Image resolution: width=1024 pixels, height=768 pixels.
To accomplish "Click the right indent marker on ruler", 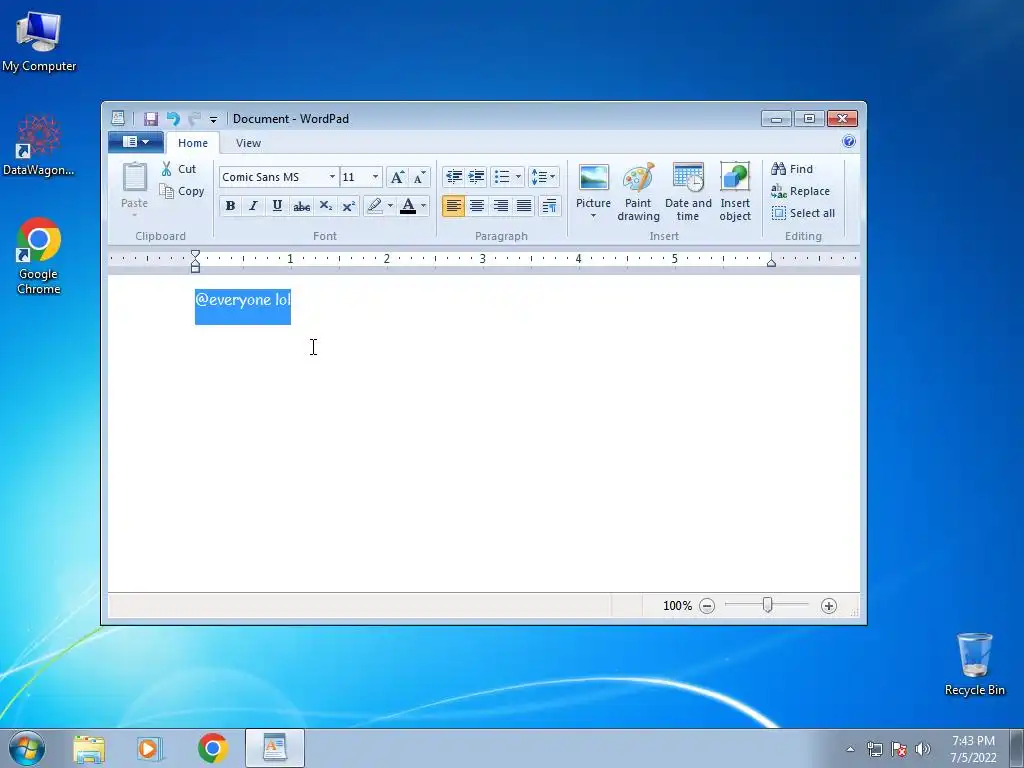I will tap(771, 263).
